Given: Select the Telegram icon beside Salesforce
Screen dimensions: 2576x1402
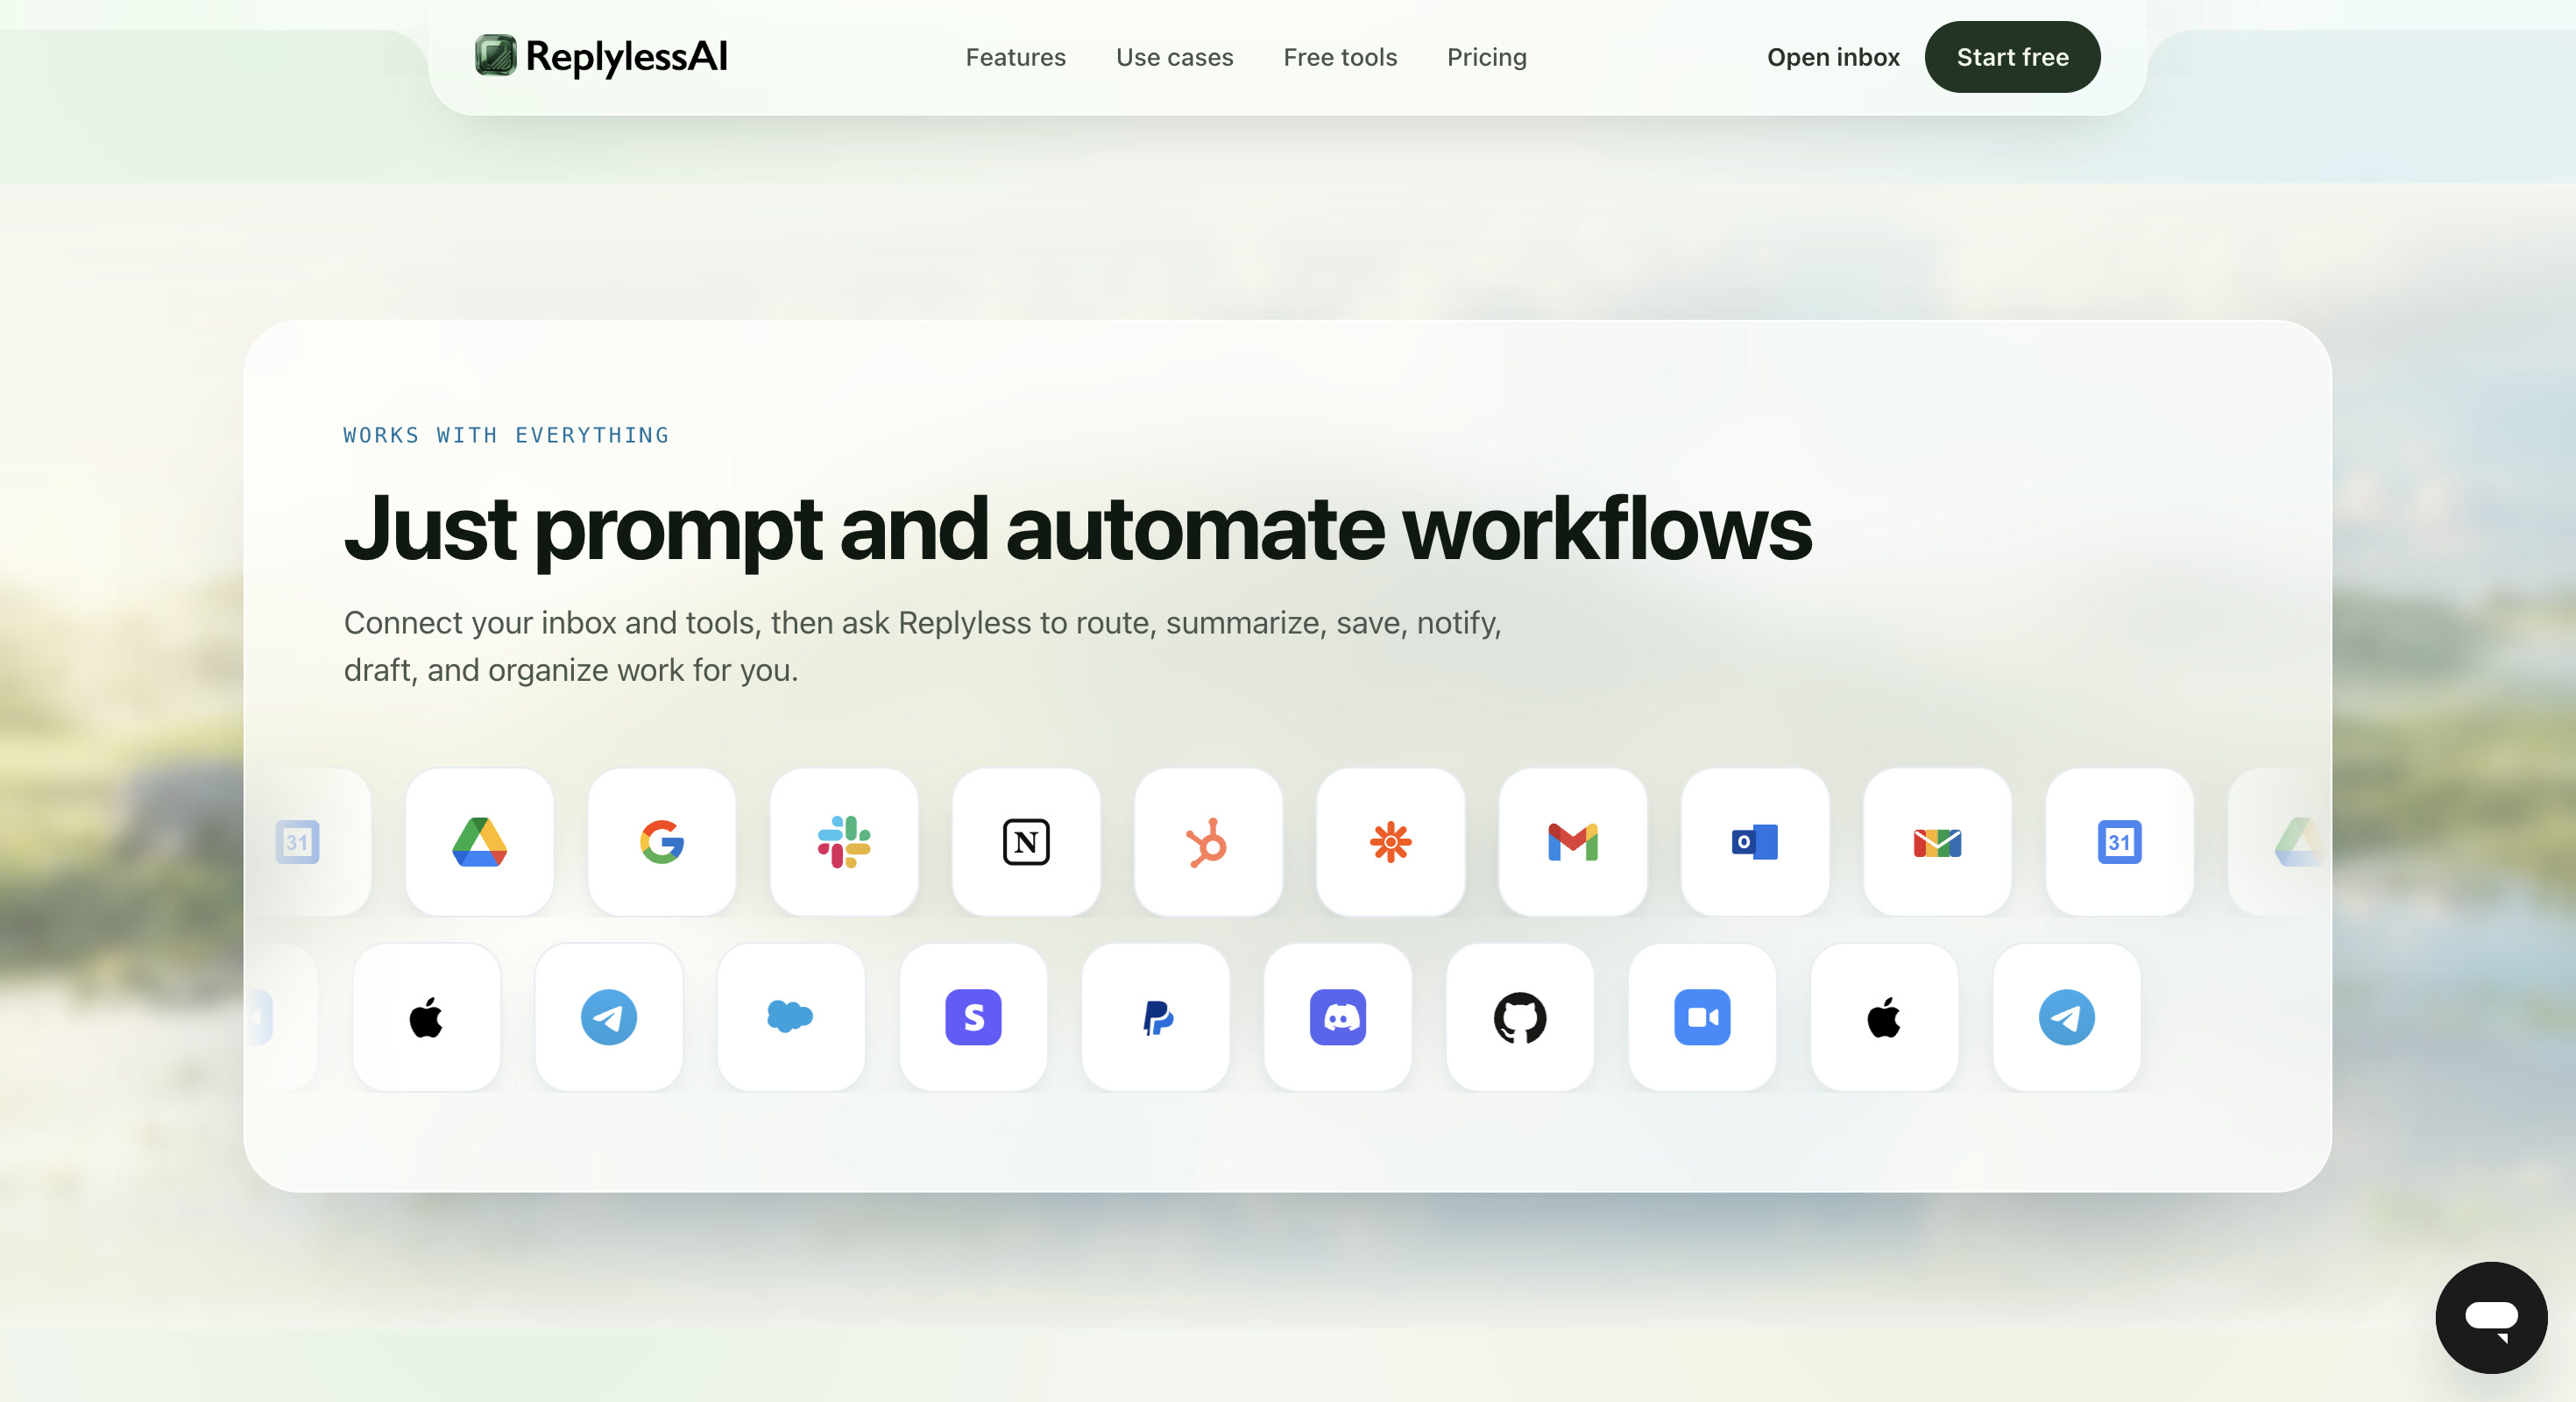Looking at the screenshot, I should click(x=609, y=1018).
